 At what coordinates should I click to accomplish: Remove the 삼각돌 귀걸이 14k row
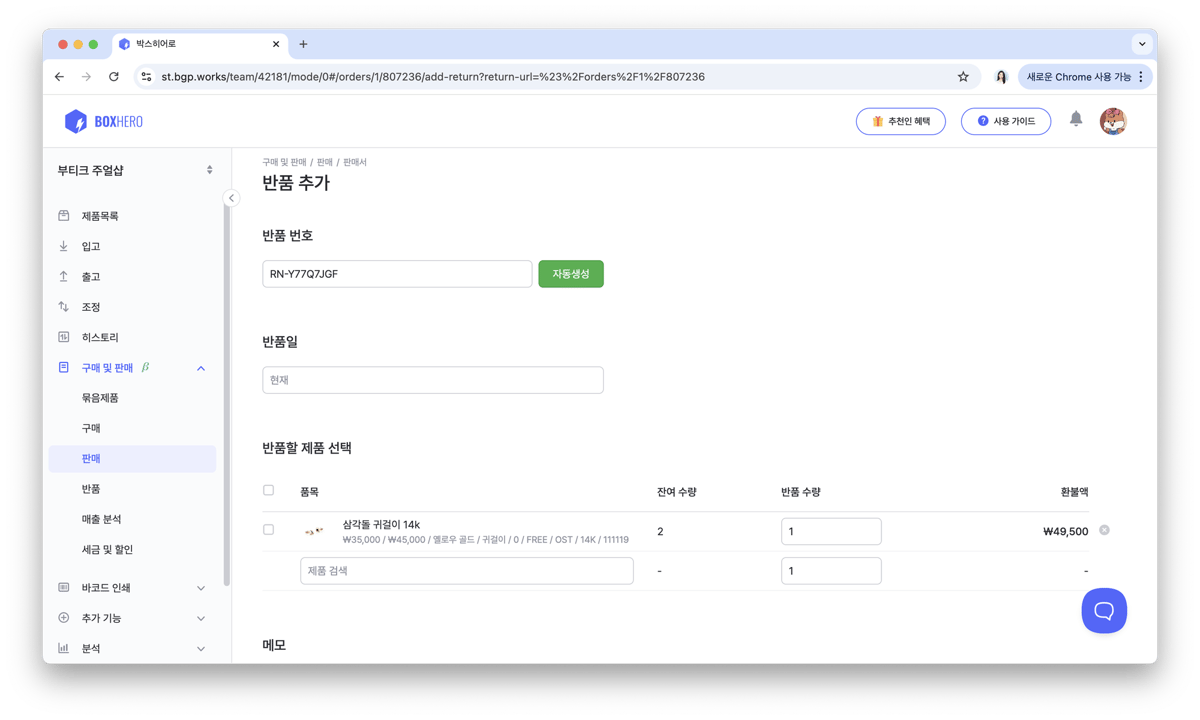click(1104, 530)
